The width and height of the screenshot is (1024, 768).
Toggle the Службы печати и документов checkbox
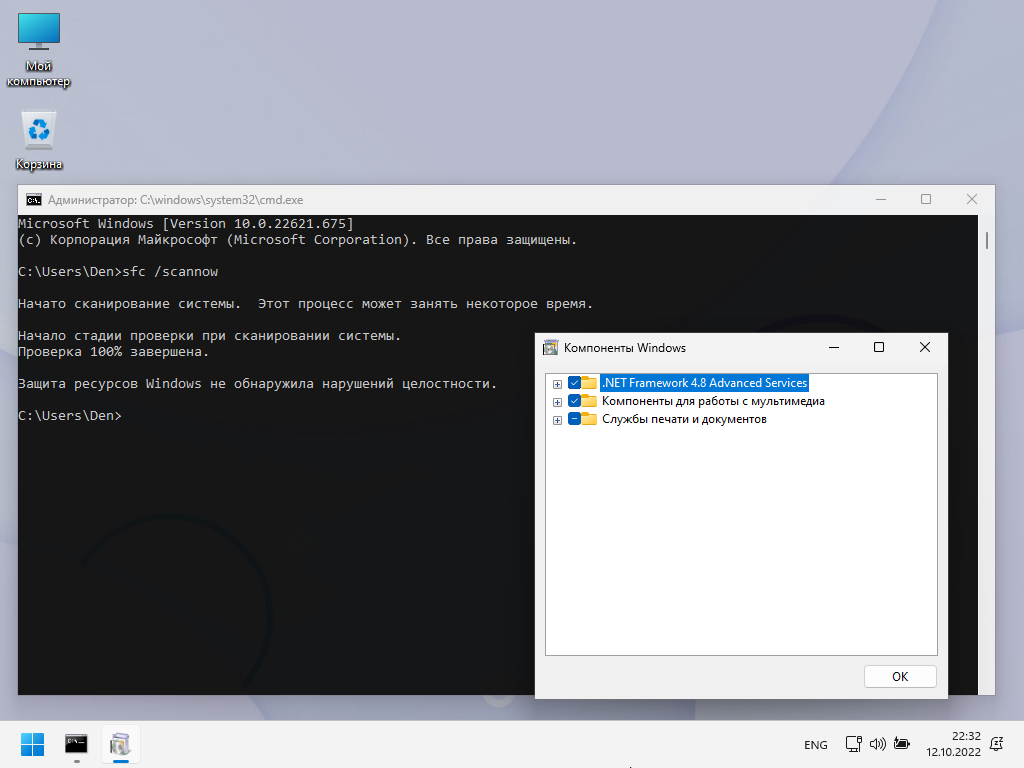(x=574, y=419)
